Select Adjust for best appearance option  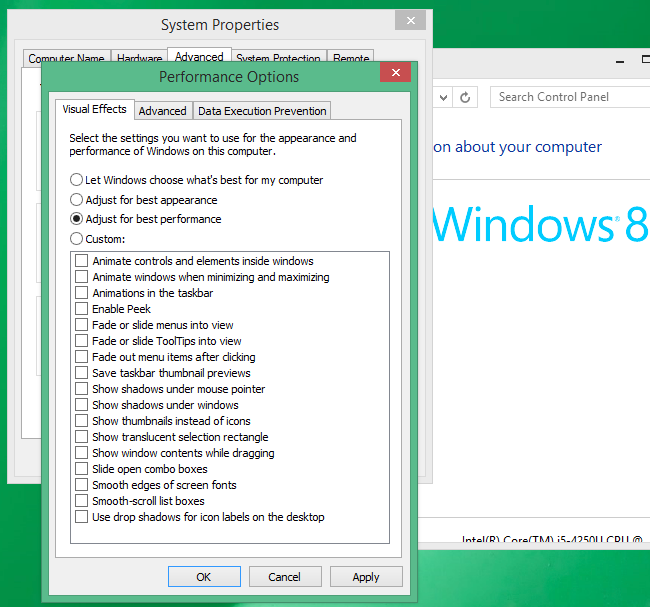[77, 200]
